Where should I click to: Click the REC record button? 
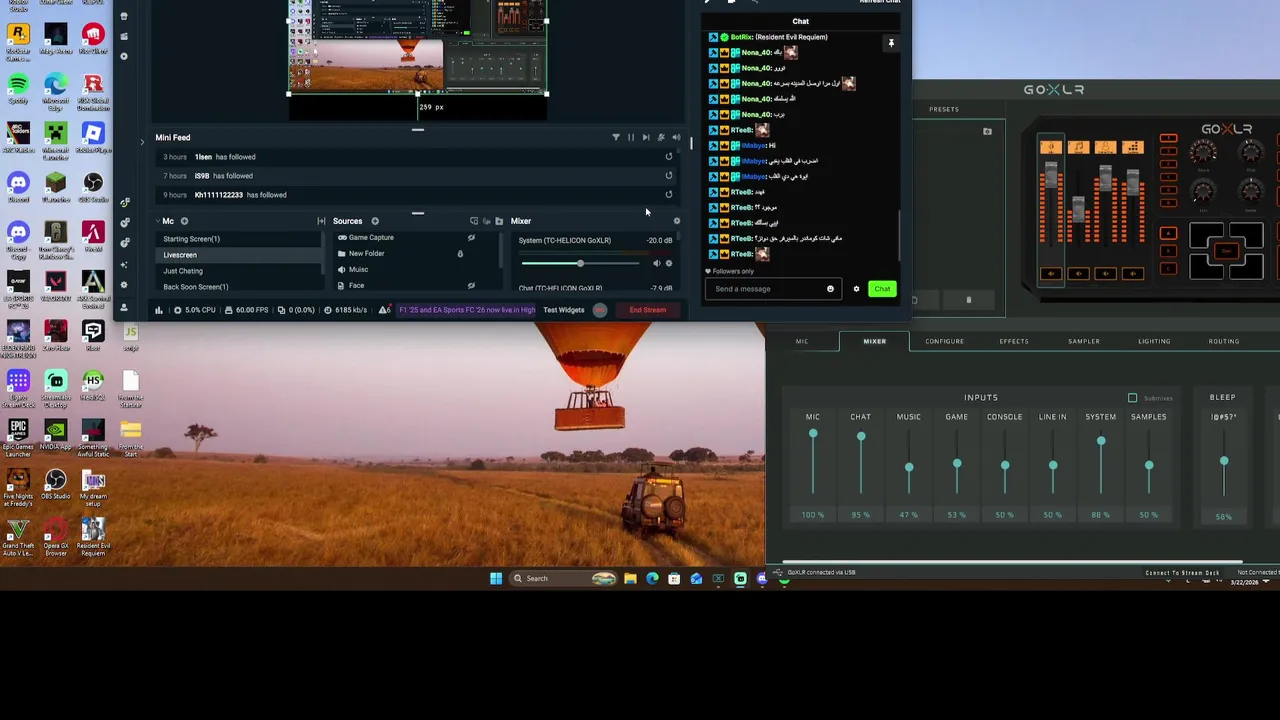600,310
